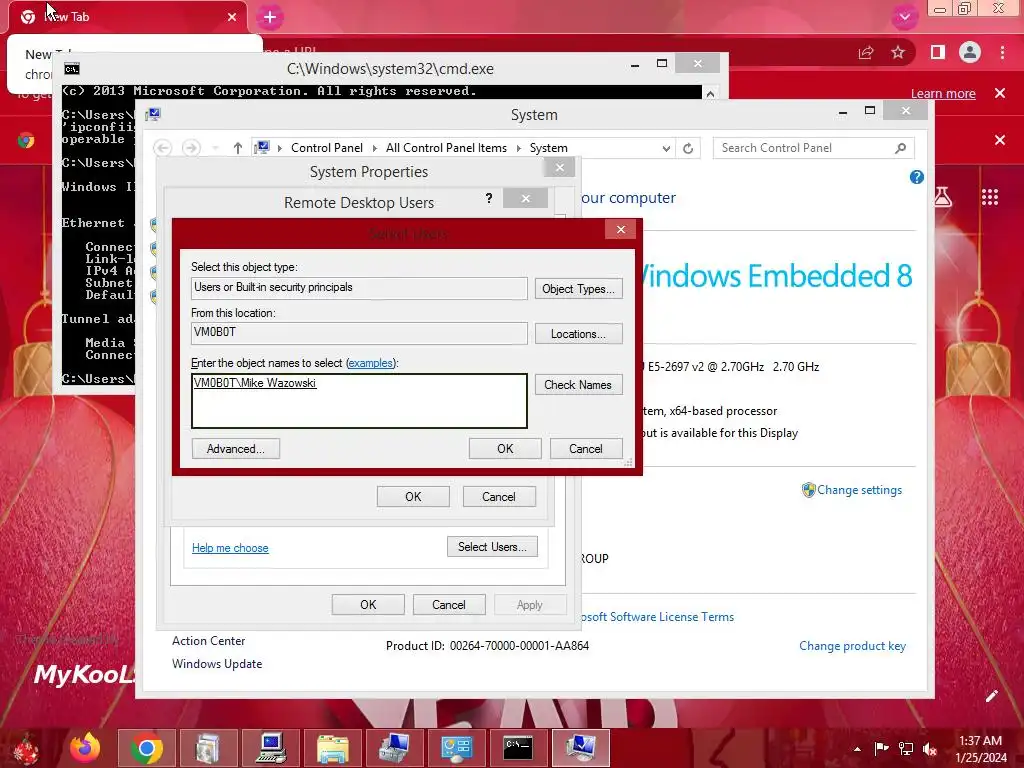Image resolution: width=1024 pixels, height=768 pixels.
Task: Open Google apps grid icon
Action: 990,197
